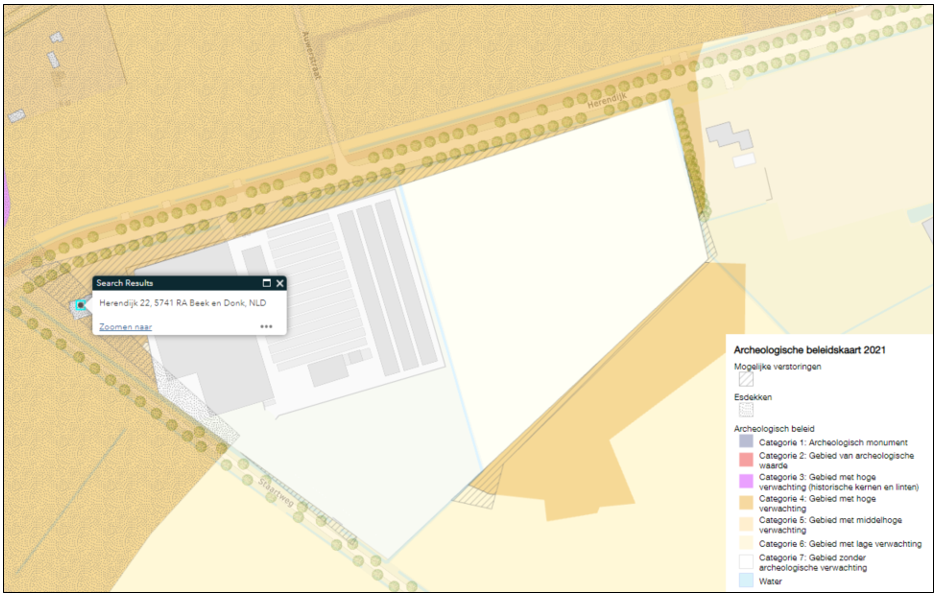Click the 'Archeologisch beleid' legend heading

[774, 429]
